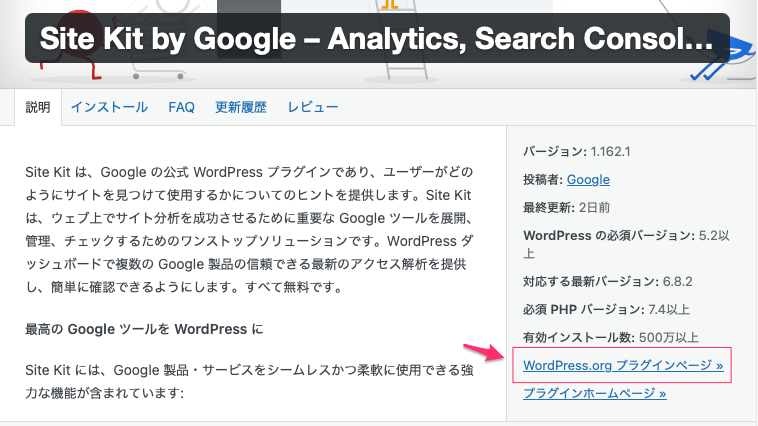Switch to the インストール tab
Viewport: 758px width, 426px height.
tap(109, 107)
